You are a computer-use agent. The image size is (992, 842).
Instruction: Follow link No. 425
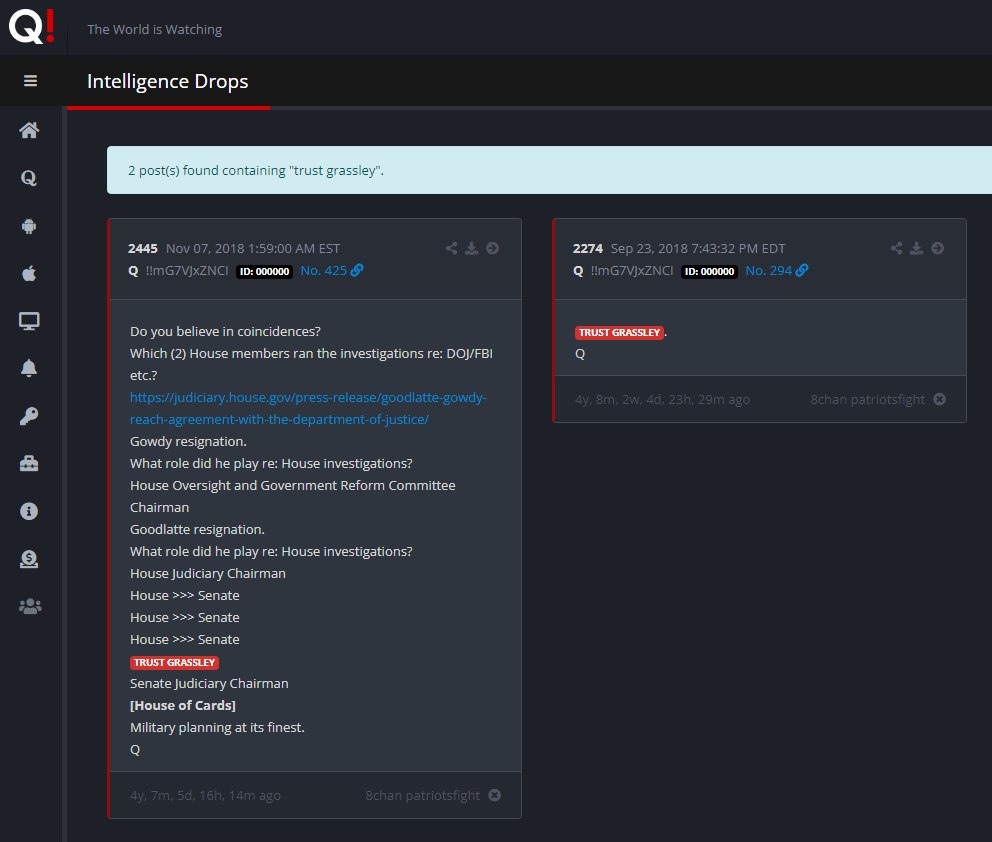(x=332, y=271)
